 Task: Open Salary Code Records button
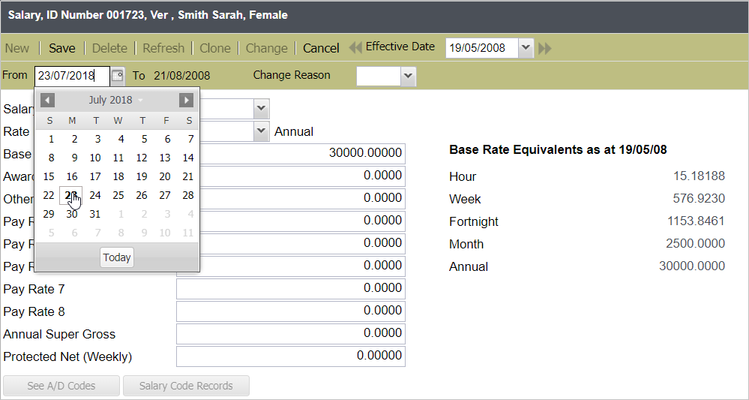[186, 386]
